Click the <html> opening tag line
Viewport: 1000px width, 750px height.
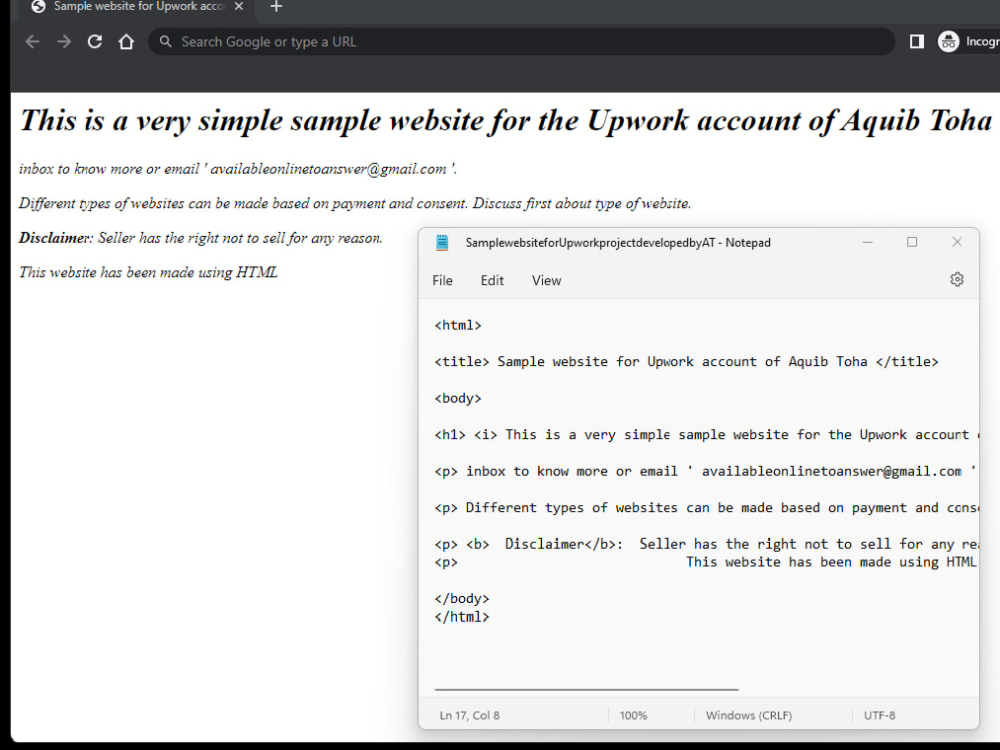point(458,325)
